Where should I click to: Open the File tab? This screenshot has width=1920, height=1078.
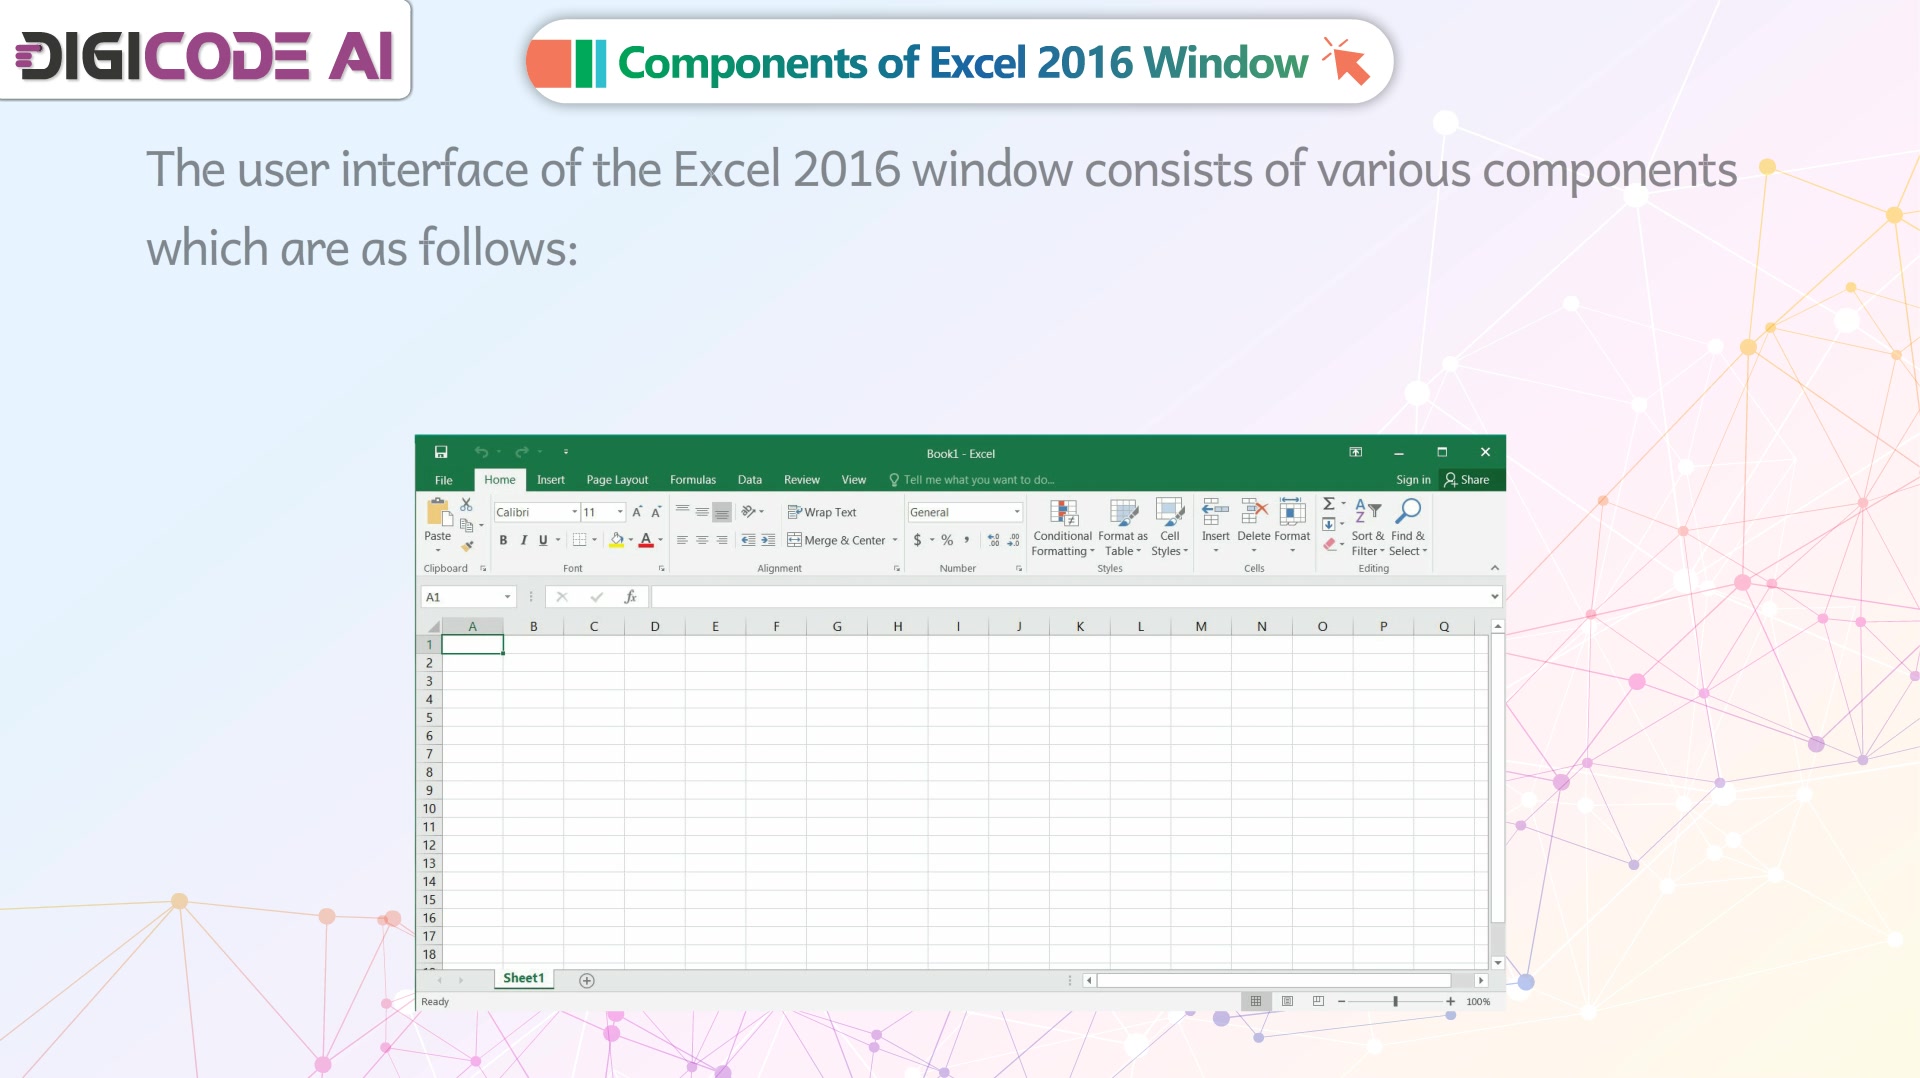444,480
